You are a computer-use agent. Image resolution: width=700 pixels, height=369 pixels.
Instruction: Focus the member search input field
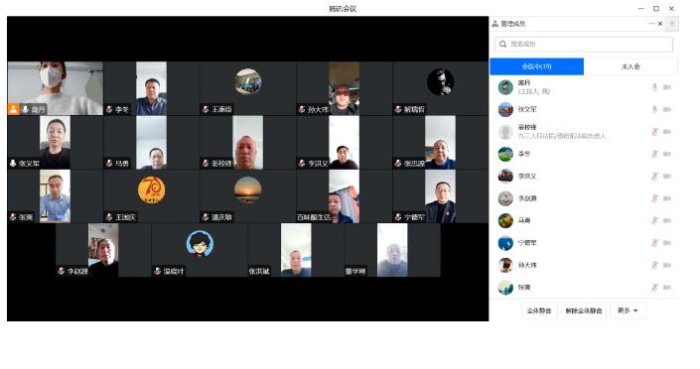(583, 44)
